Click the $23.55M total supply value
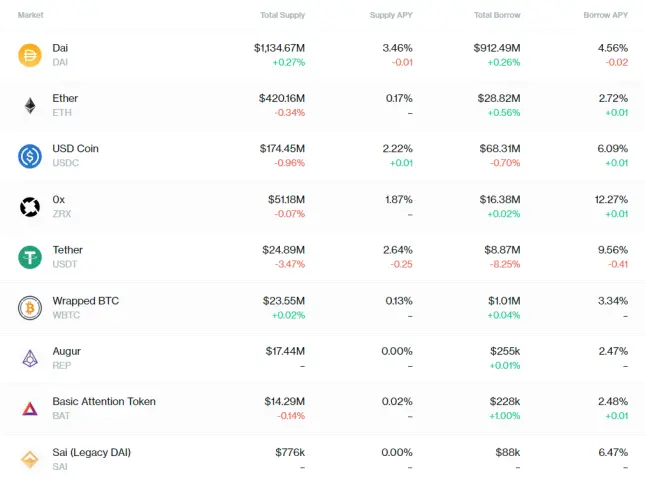The width and height of the screenshot is (645, 479). click(284, 301)
